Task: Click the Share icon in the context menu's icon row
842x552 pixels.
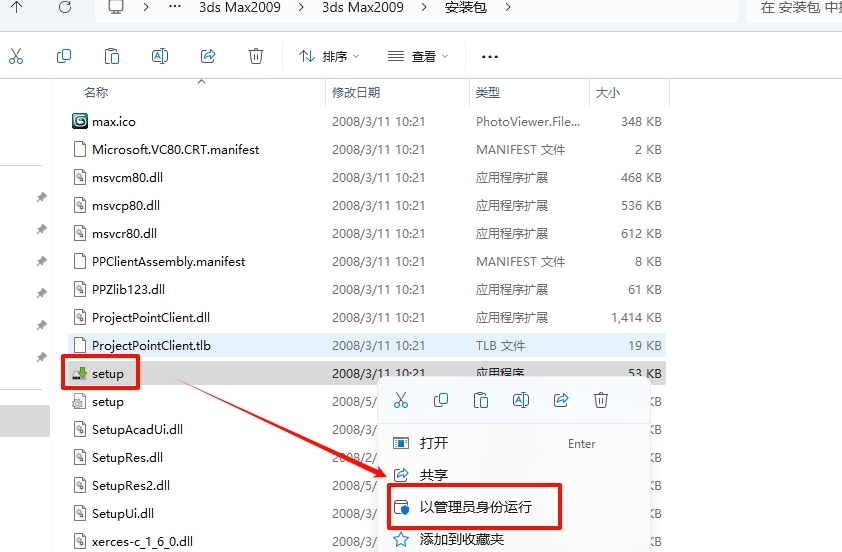Action: click(x=561, y=400)
